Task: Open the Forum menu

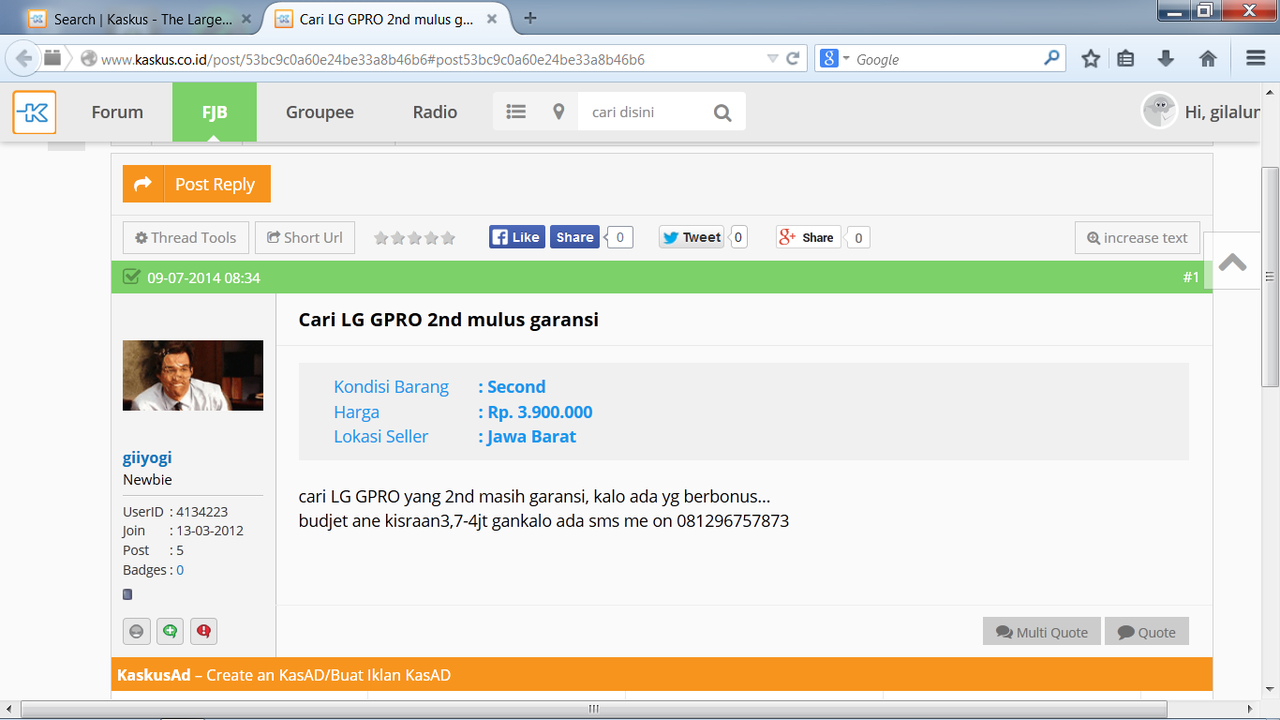Action: point(117,112)
